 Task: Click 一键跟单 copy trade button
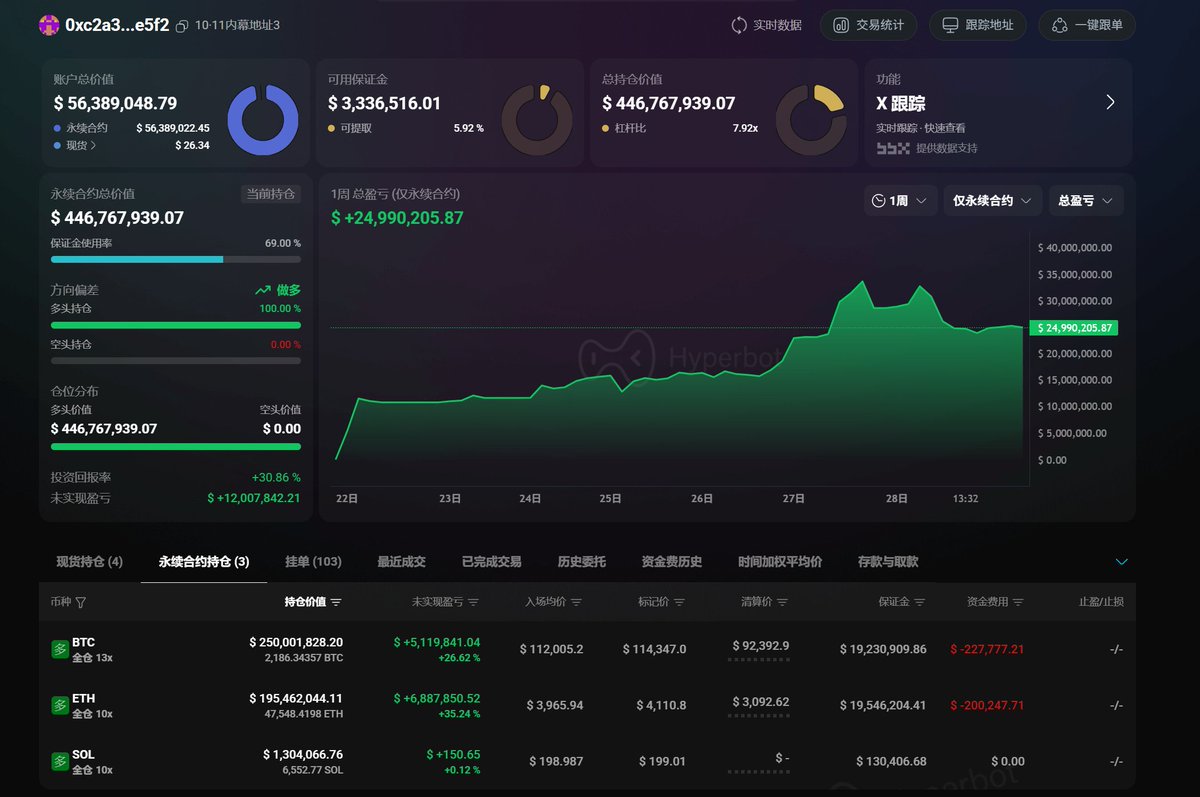click(1087, 25)
